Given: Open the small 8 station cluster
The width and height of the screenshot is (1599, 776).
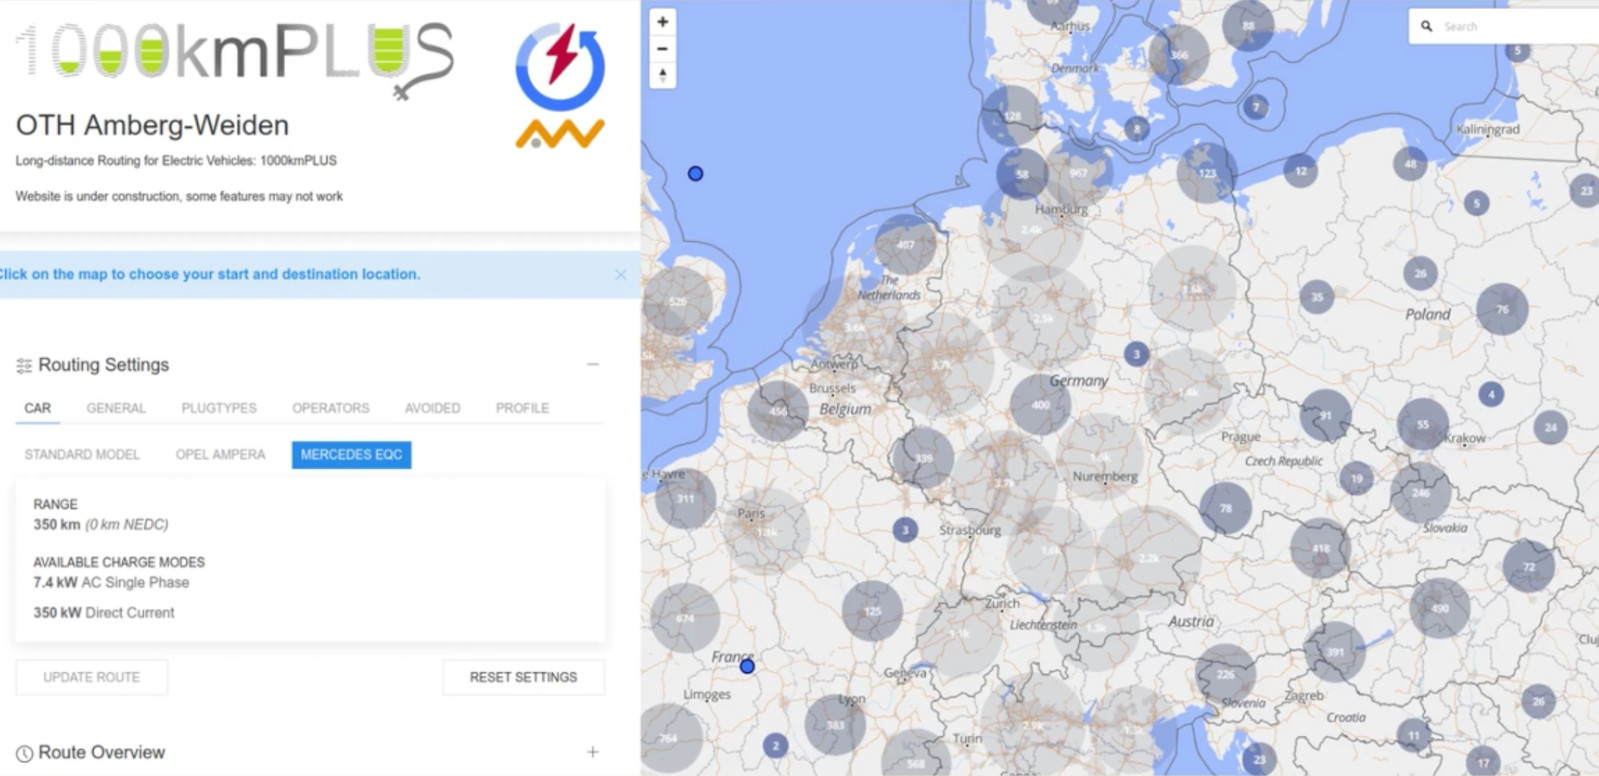Looking at the screenshot, I should tap(1136, 128).
